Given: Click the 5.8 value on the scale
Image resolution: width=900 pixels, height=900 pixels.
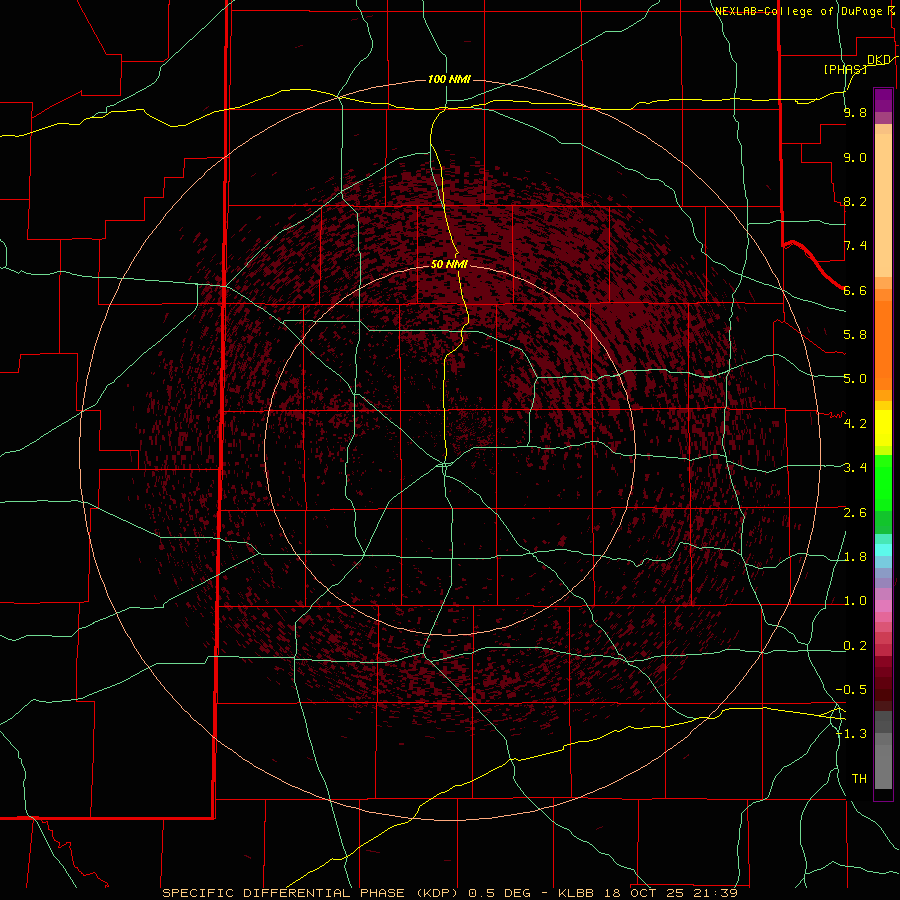Looking at the screenshot, I should [x=855, y=335].
